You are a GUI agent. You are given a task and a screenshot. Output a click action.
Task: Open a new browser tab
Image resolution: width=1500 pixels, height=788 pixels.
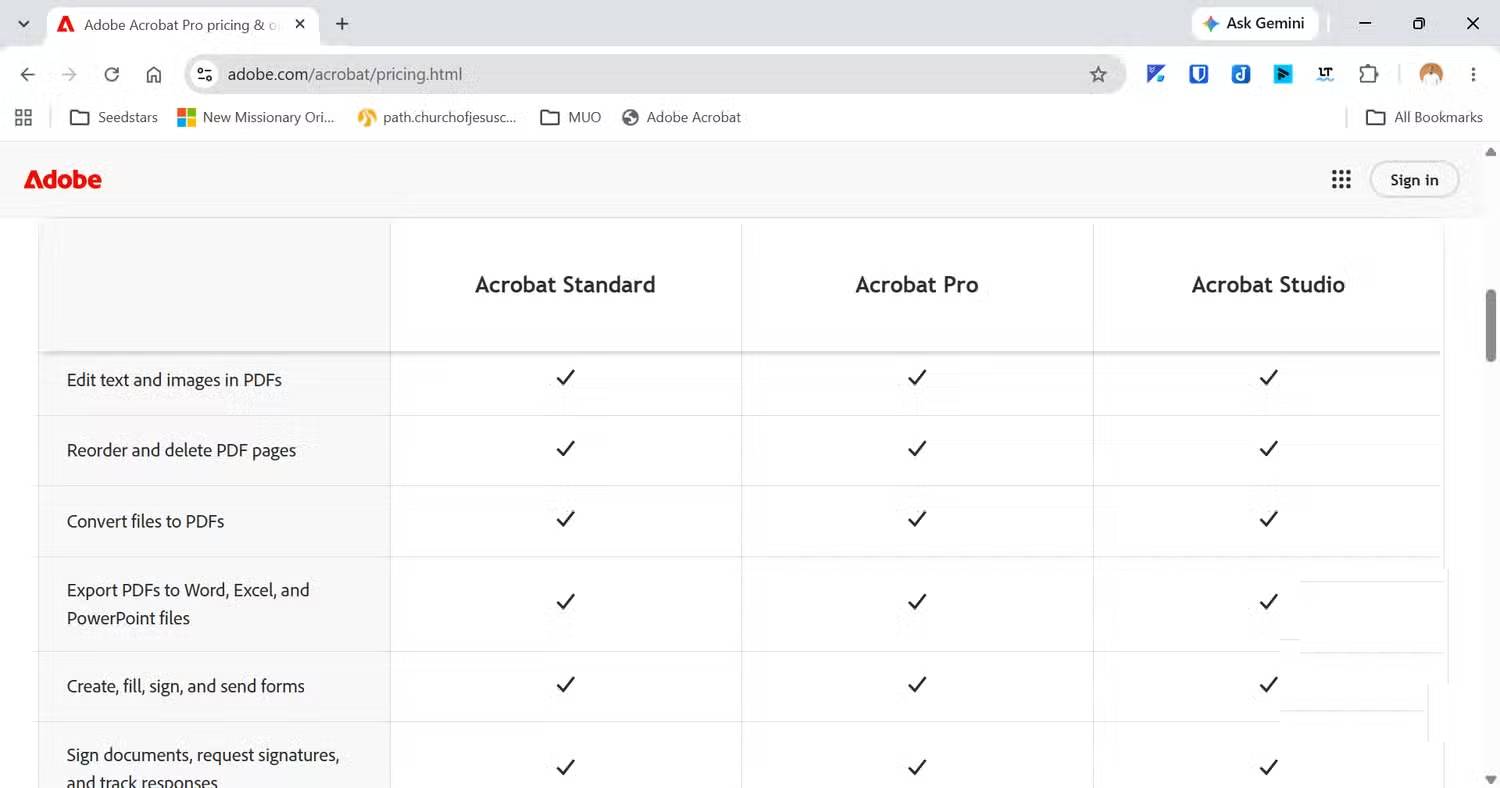(342, 24)
